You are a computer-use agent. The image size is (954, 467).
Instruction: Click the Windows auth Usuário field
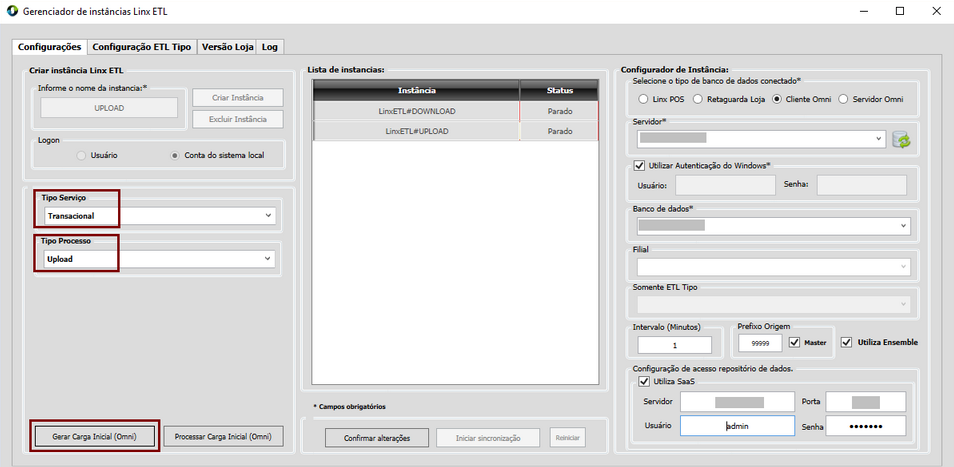[x=725, y=185]
